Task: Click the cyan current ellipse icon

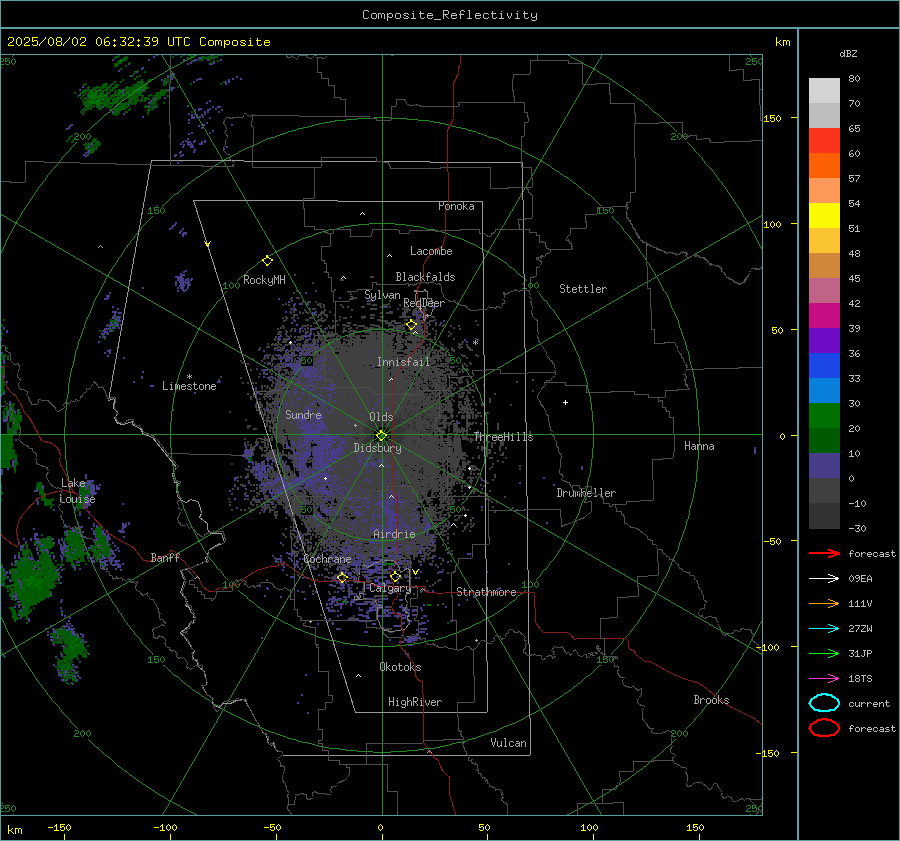Action: (x=824, y=703)
